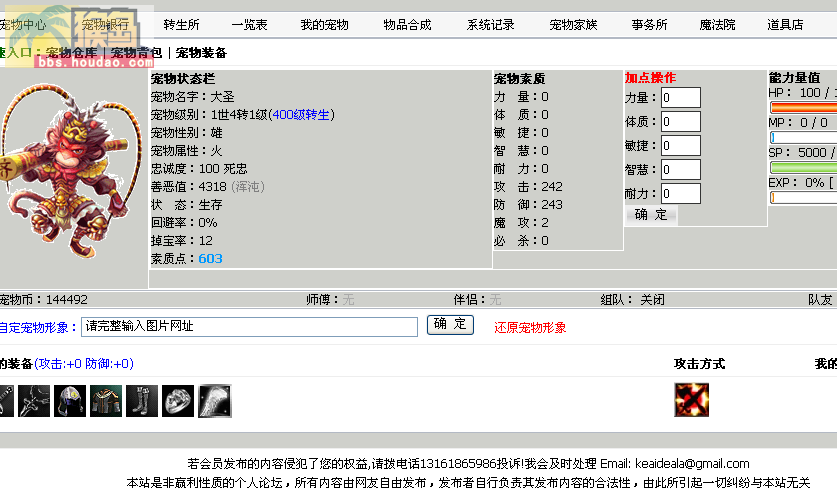Image resolution: width=837 pixels, height=491 pixels.
Task: Open 宠物家族 menu item
Action: click(x=573, y=25)
